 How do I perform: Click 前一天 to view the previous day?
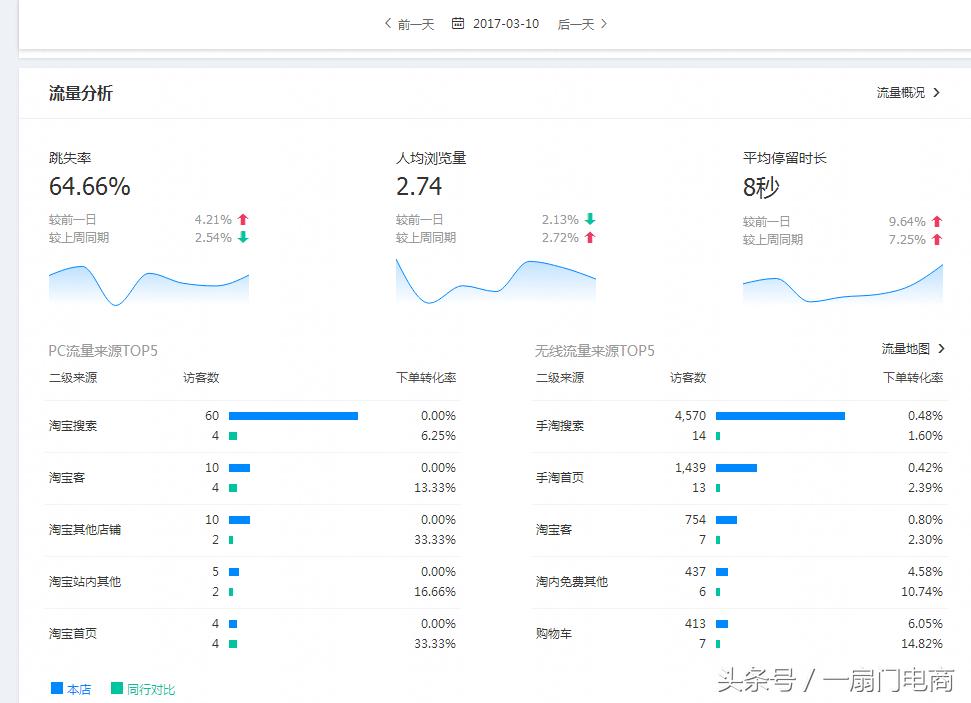point(411,23)
